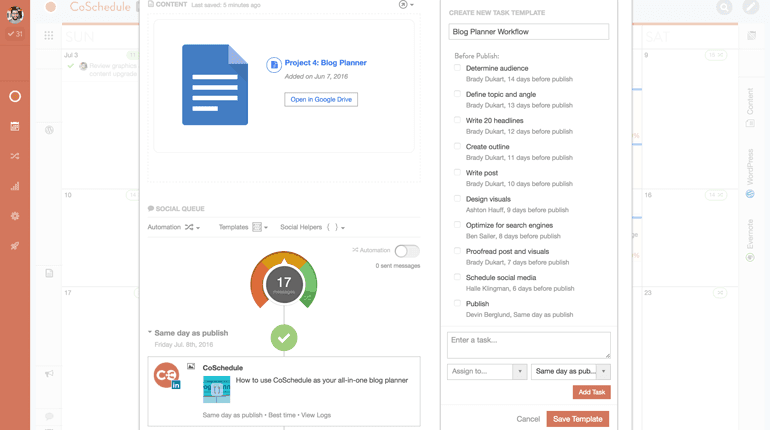Click the template name field Blog Planner Workflow
Image resolution: width=770 pixels, height=430 pixels.
(528, 31)
